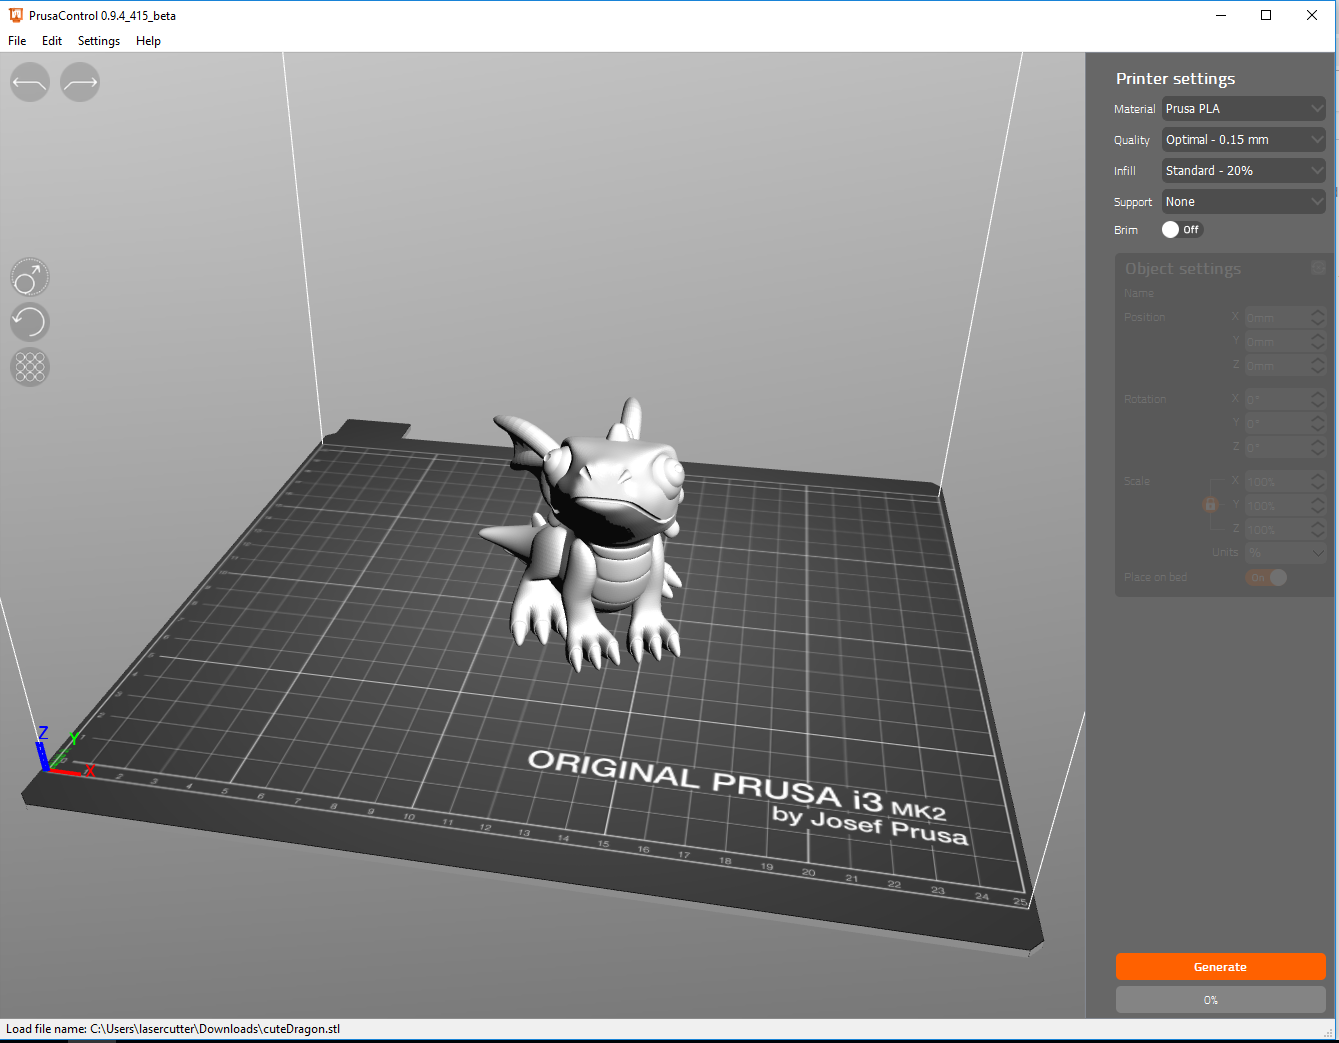Open the Help menu
Image resolution: width=1339 pixels, height=1043 pixels.
click(x=148, y=41)
